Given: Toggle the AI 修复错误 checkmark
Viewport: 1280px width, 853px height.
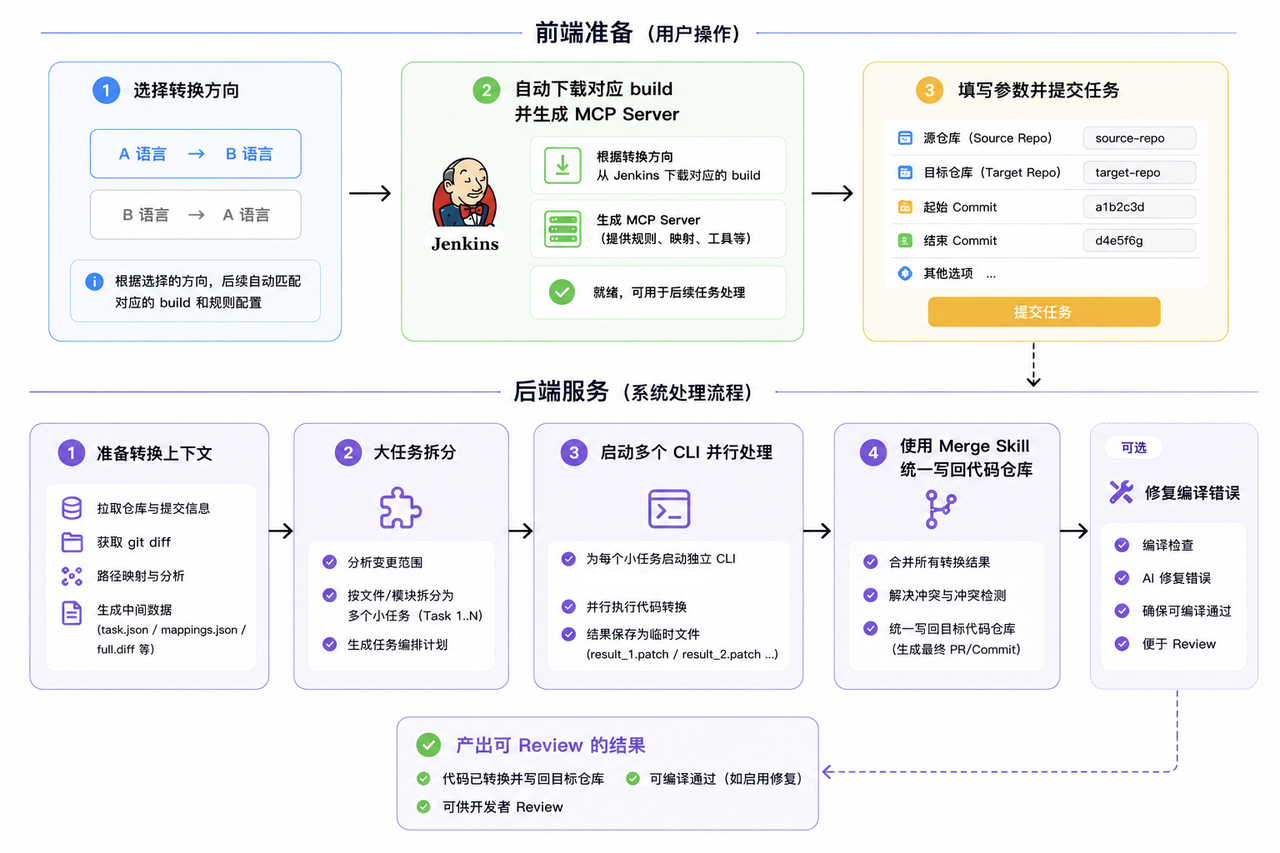Looking at the screenshot, I should pyautogui.click(x=1122, y=578).
